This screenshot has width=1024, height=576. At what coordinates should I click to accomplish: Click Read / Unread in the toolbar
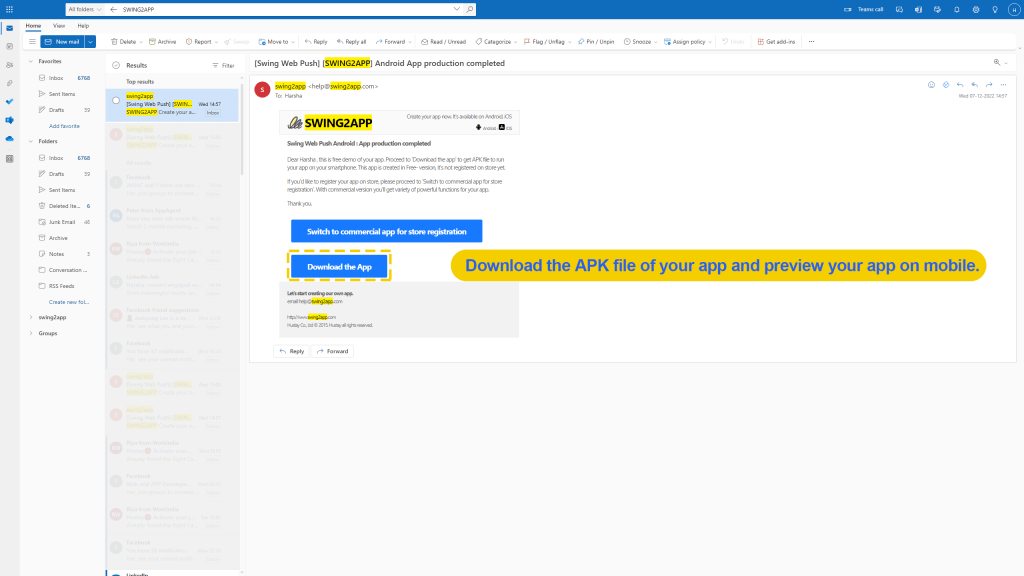tap(443, 42)
